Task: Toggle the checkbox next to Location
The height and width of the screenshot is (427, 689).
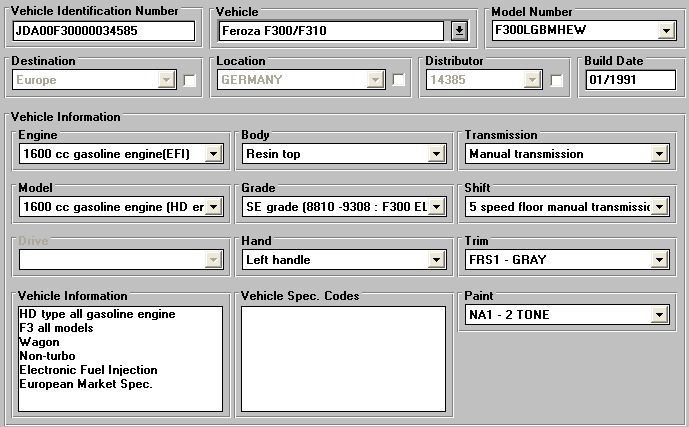Action: 399,80
